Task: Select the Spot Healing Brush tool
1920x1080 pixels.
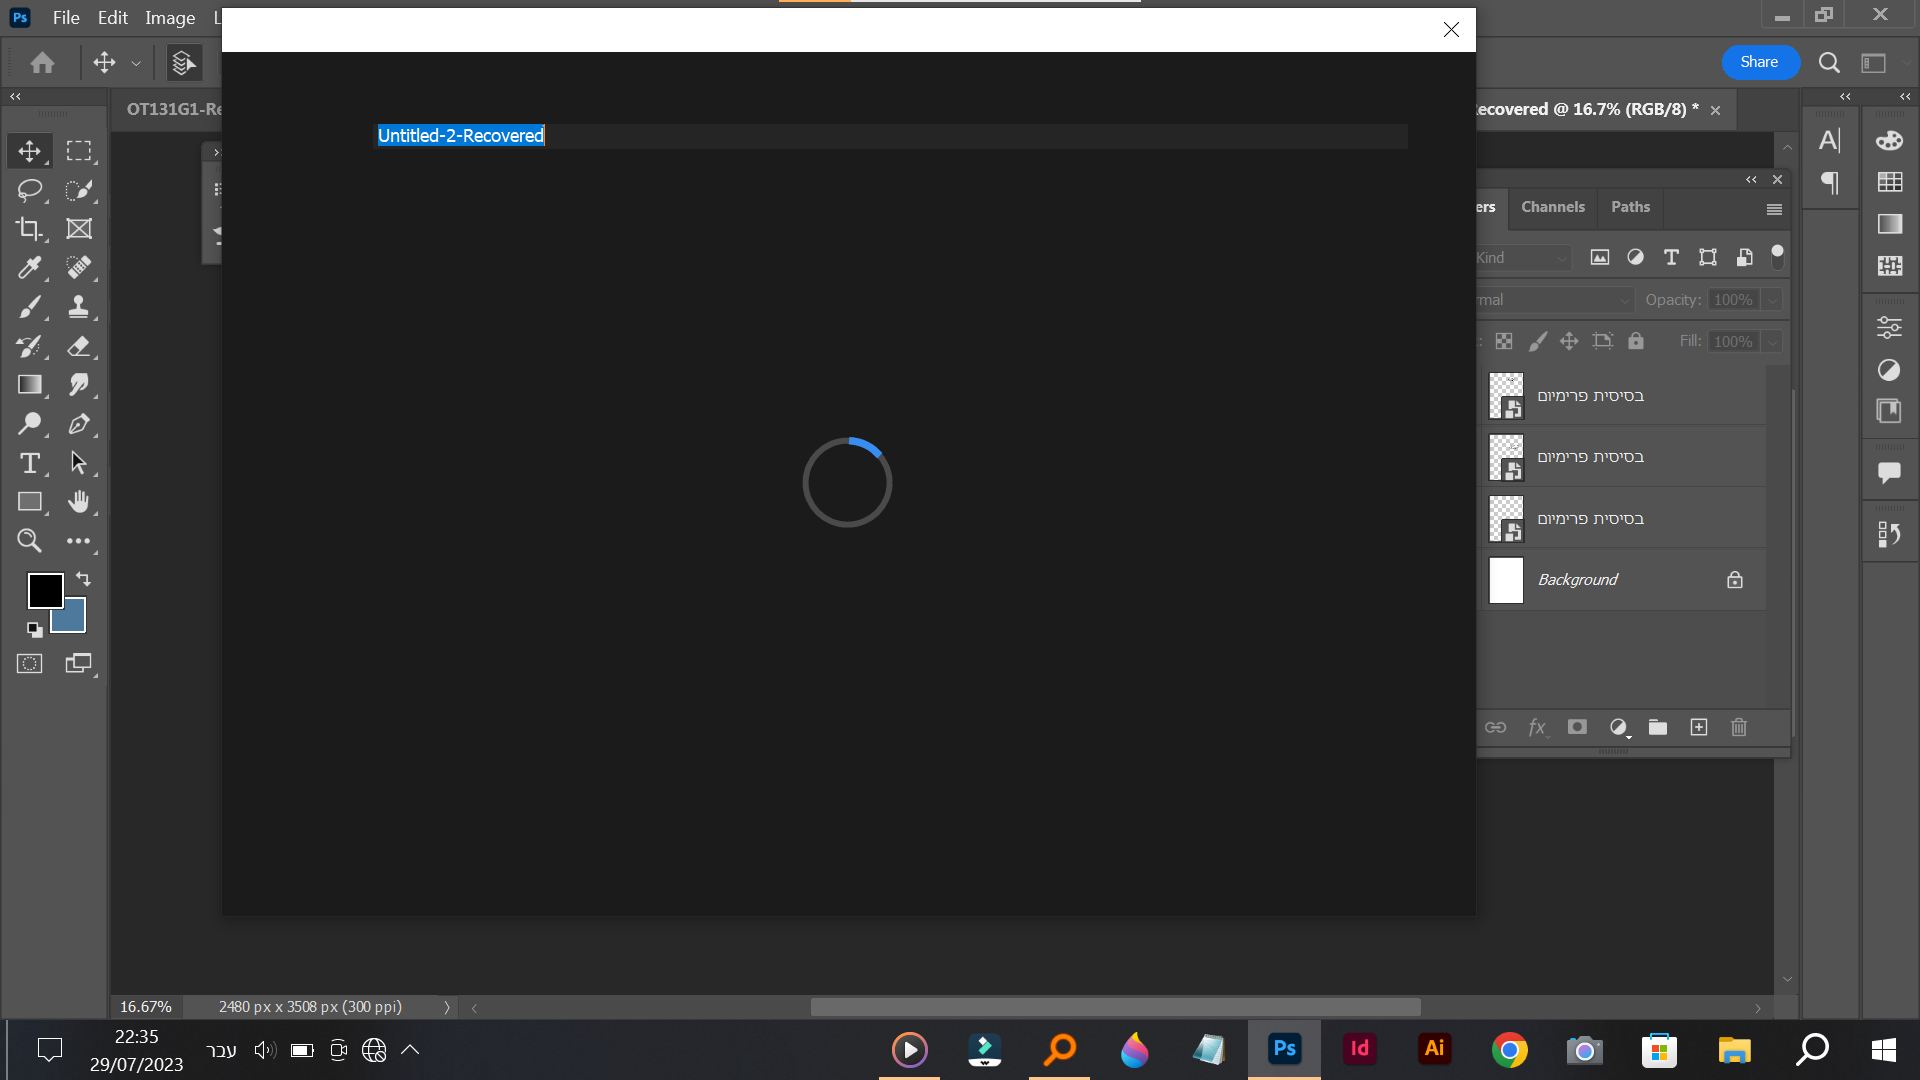Action: click(x=79, y=268)
